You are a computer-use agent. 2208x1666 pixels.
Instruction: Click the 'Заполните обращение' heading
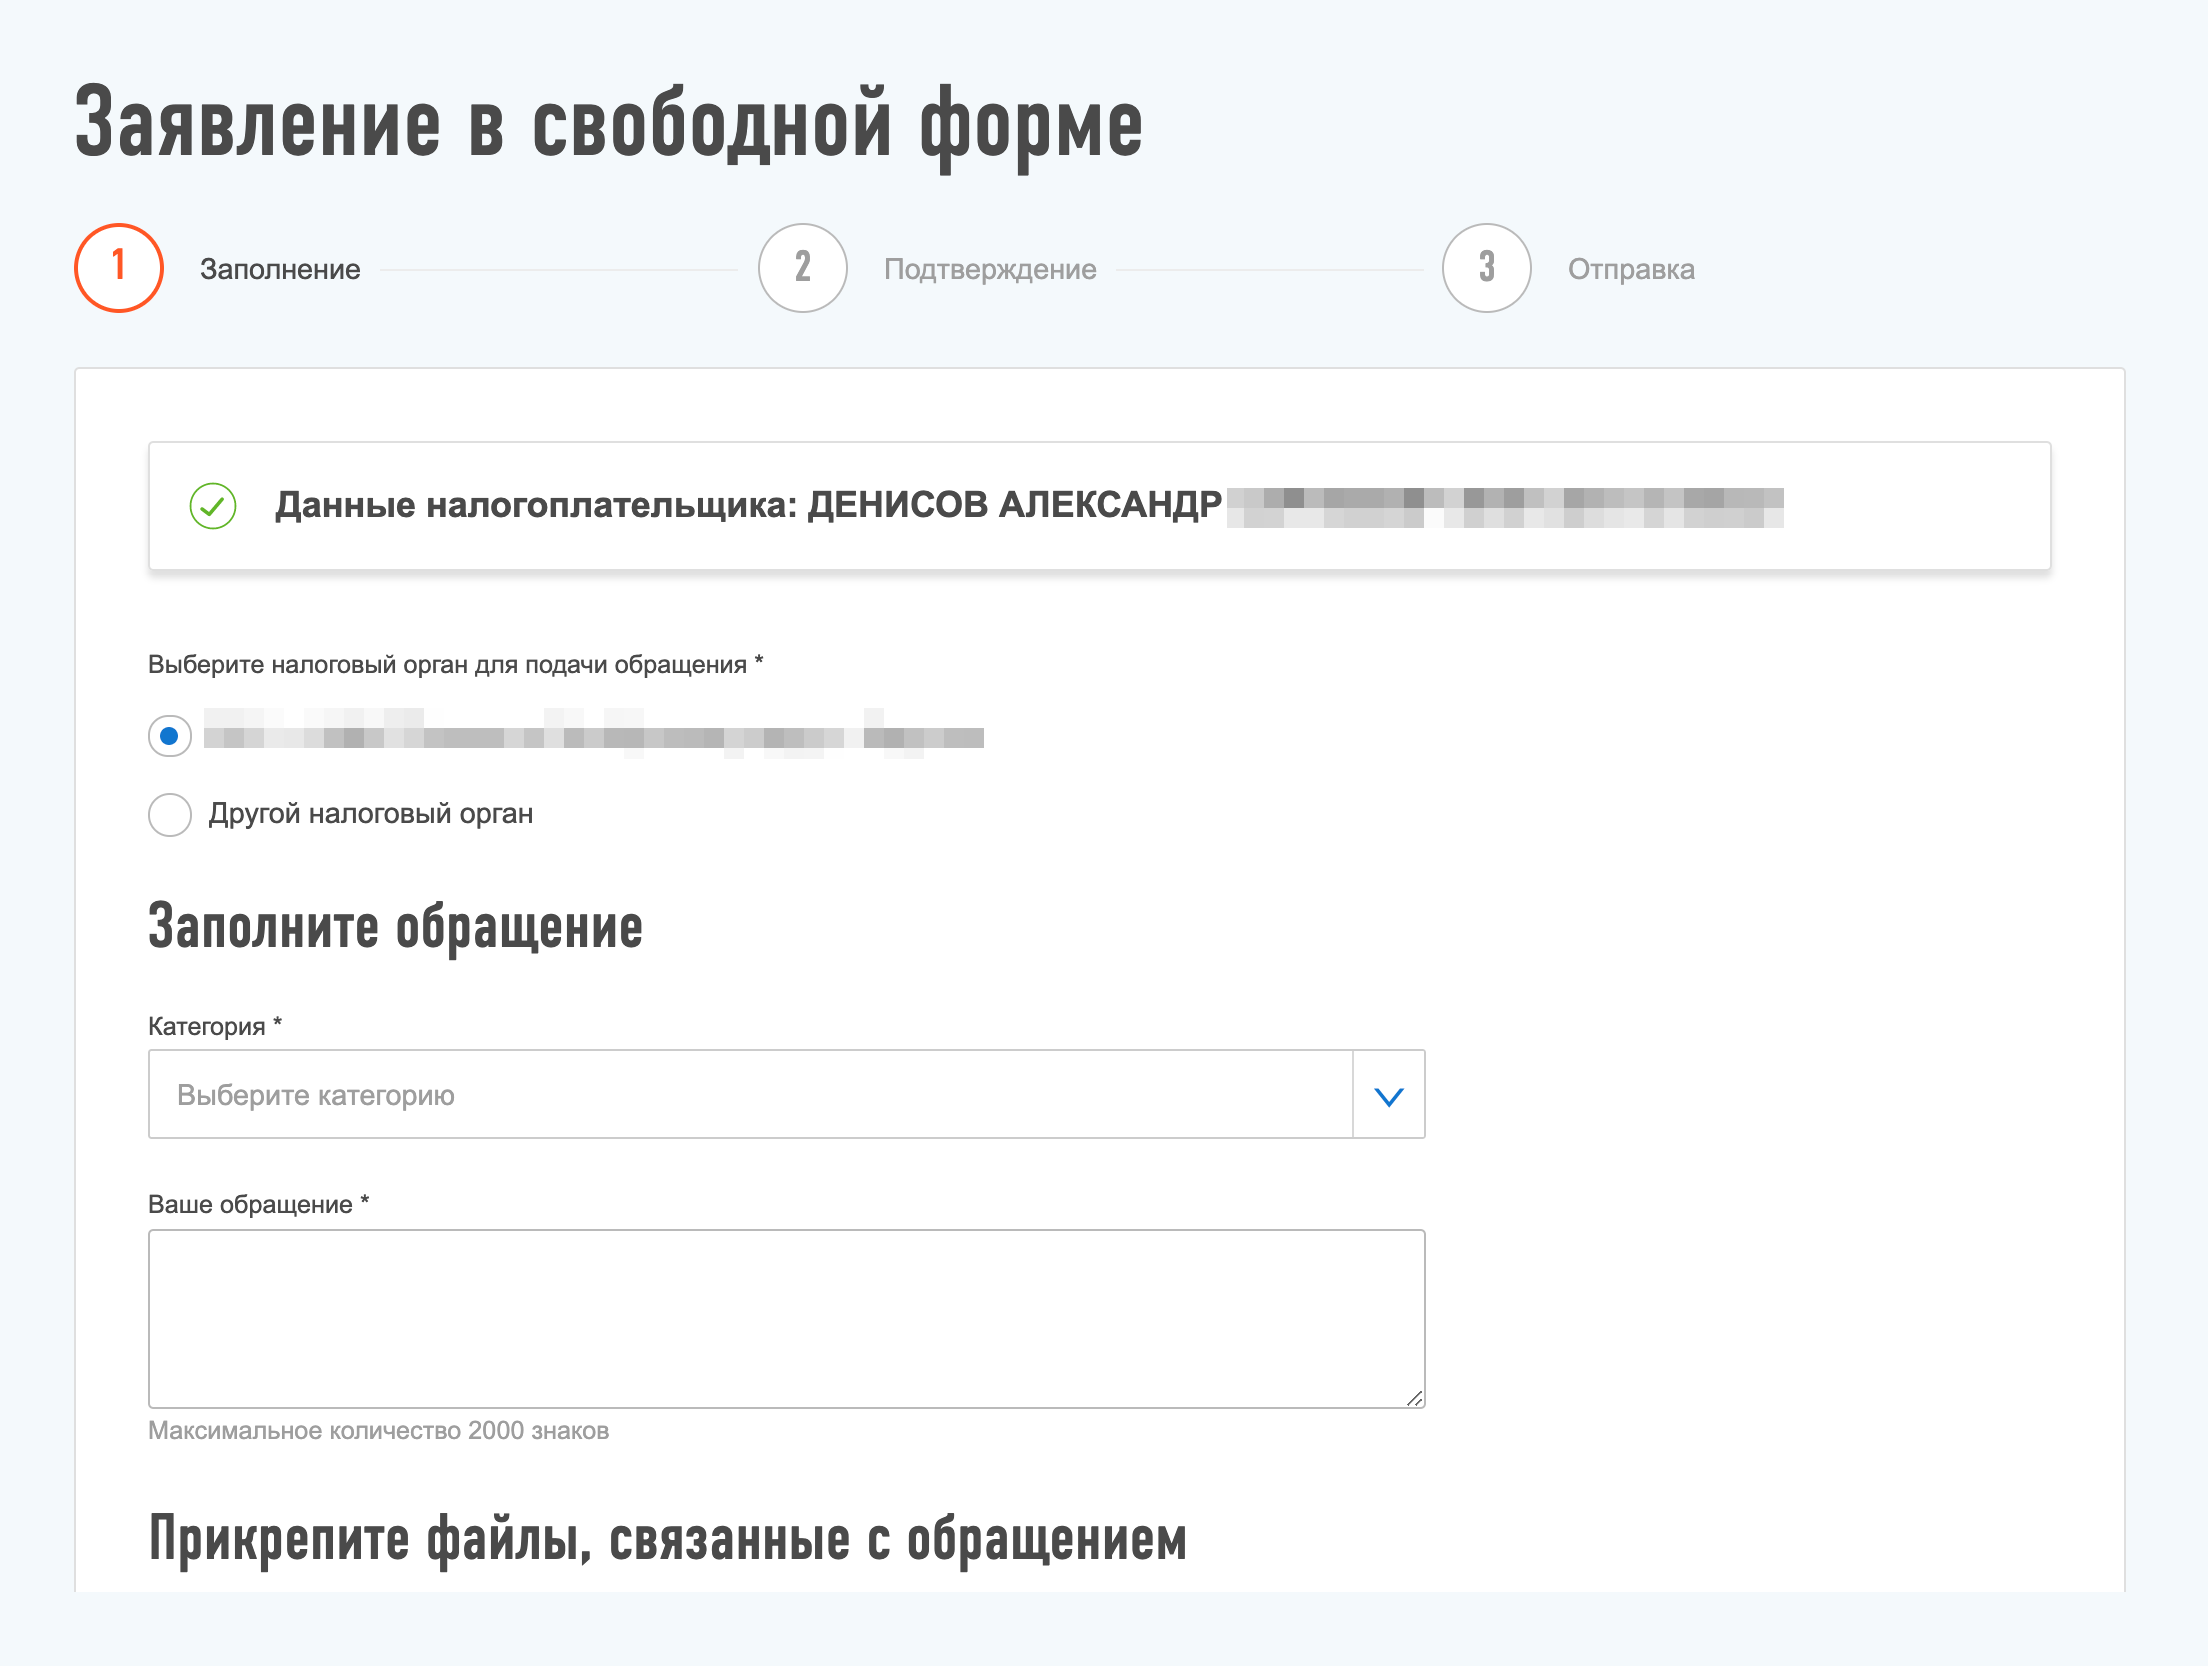pos(395,927)
